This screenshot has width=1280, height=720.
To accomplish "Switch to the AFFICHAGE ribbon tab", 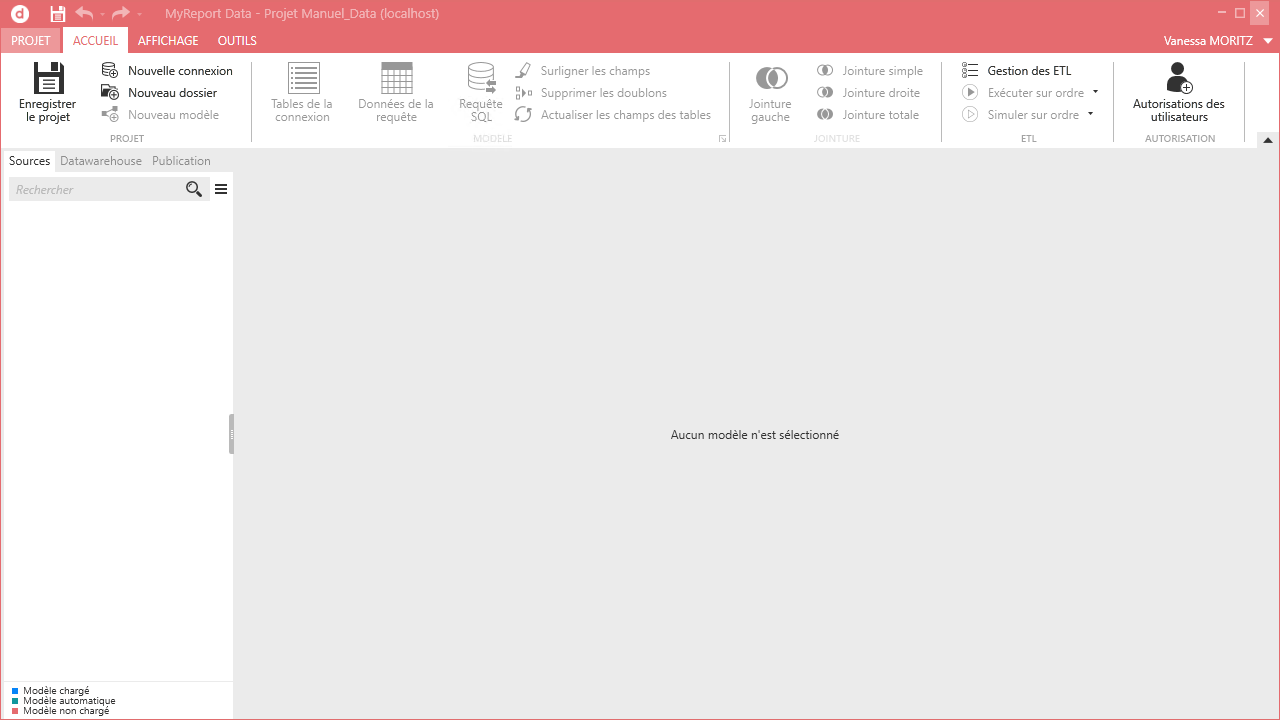I will coord(168,41).
